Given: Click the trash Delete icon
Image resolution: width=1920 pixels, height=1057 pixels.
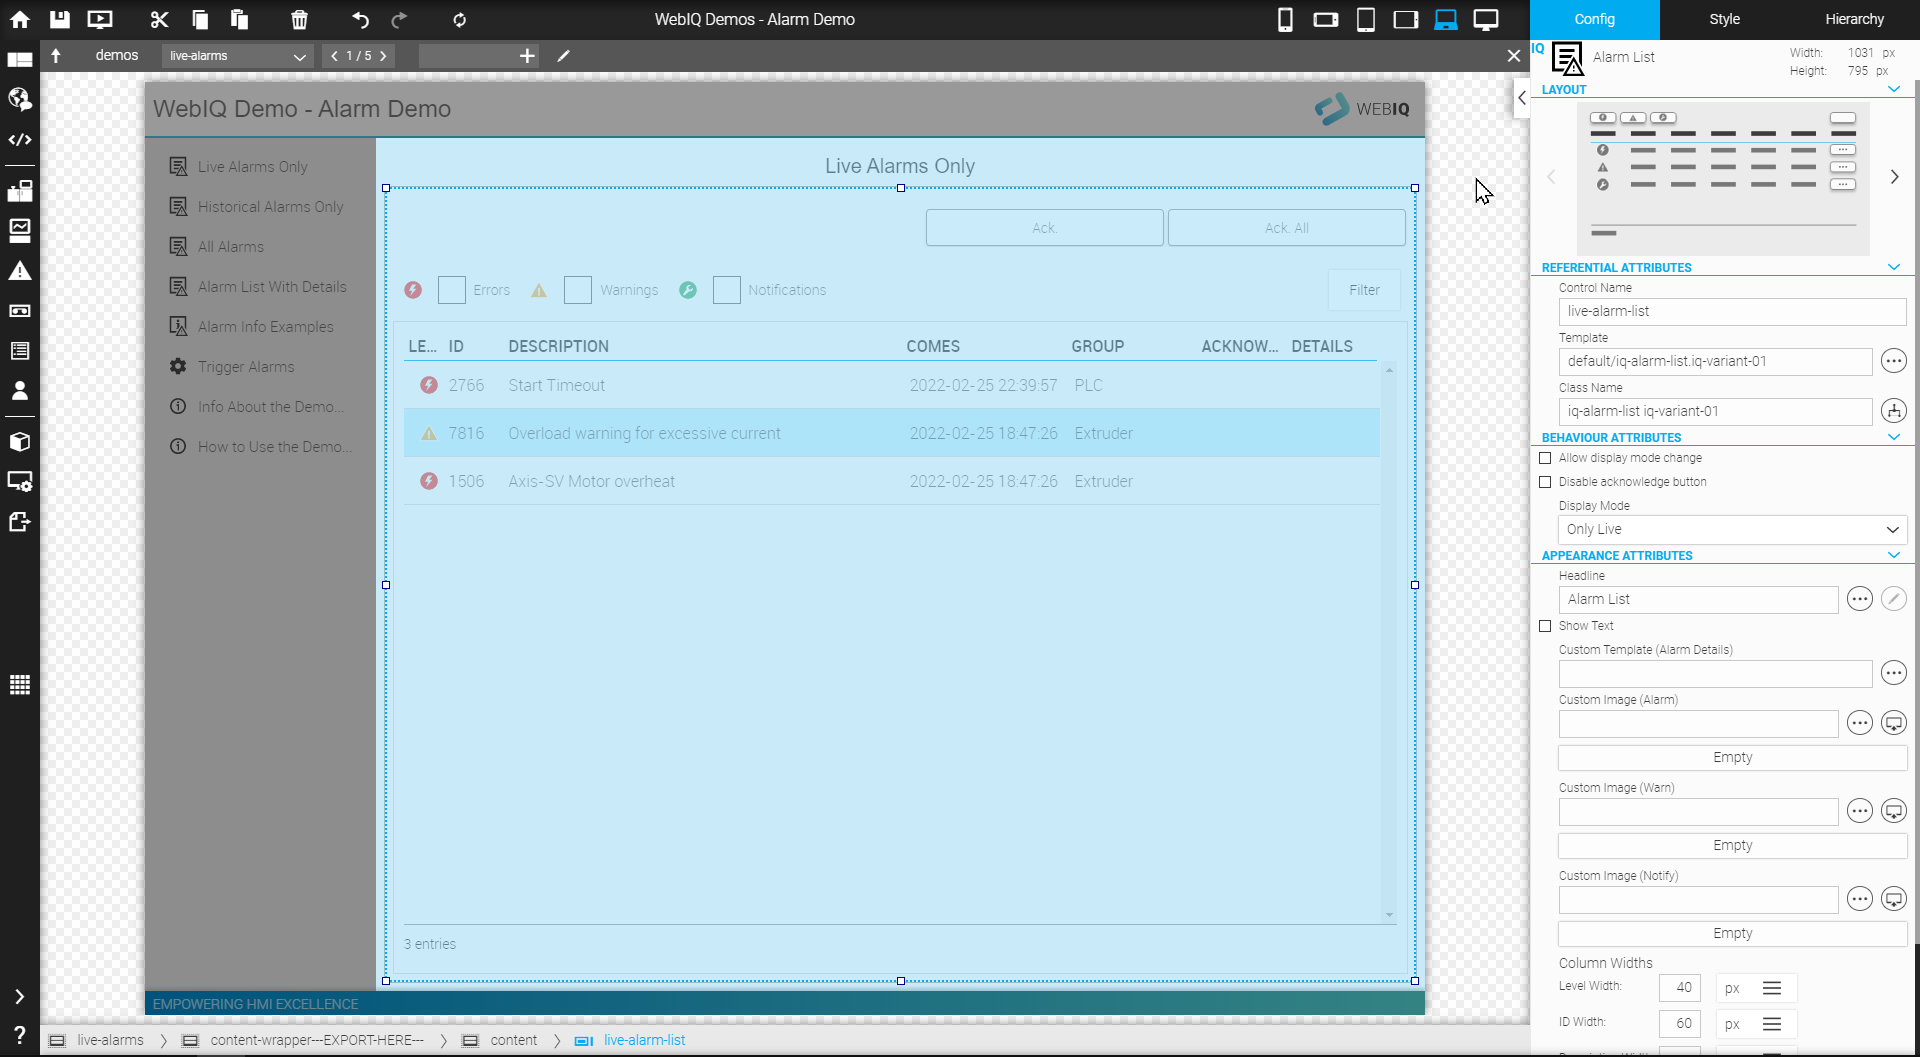Looking at the screenshot, I should (x=299, y=19).
